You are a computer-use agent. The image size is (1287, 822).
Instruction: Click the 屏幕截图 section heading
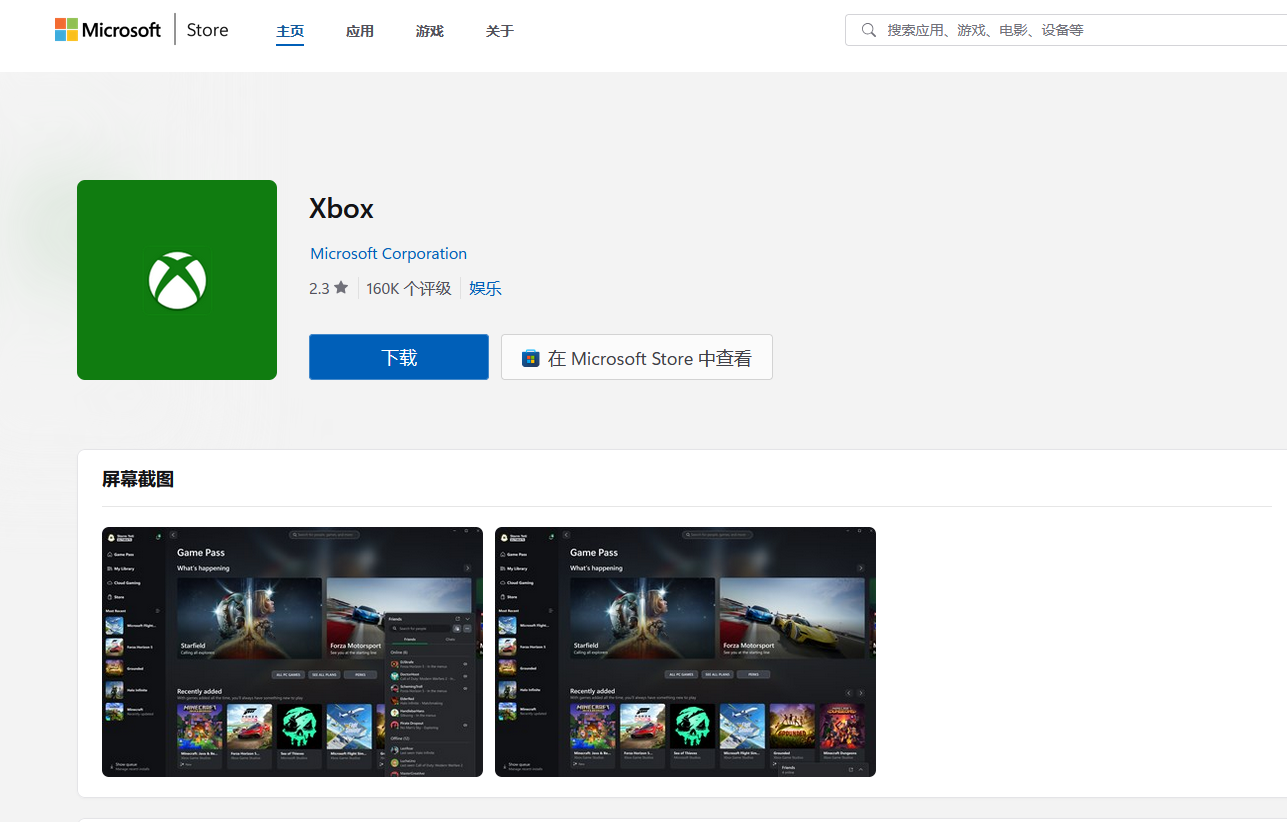tap(138, 479)
